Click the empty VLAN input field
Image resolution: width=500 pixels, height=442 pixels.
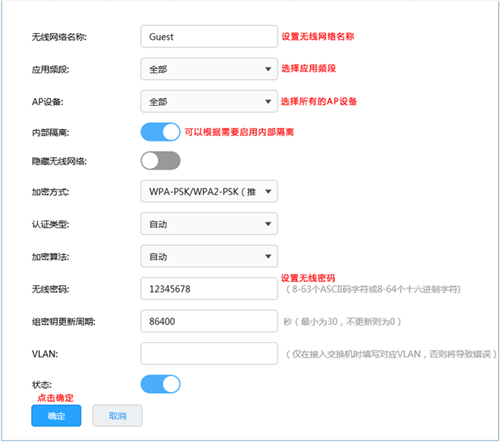coord(209,353)
